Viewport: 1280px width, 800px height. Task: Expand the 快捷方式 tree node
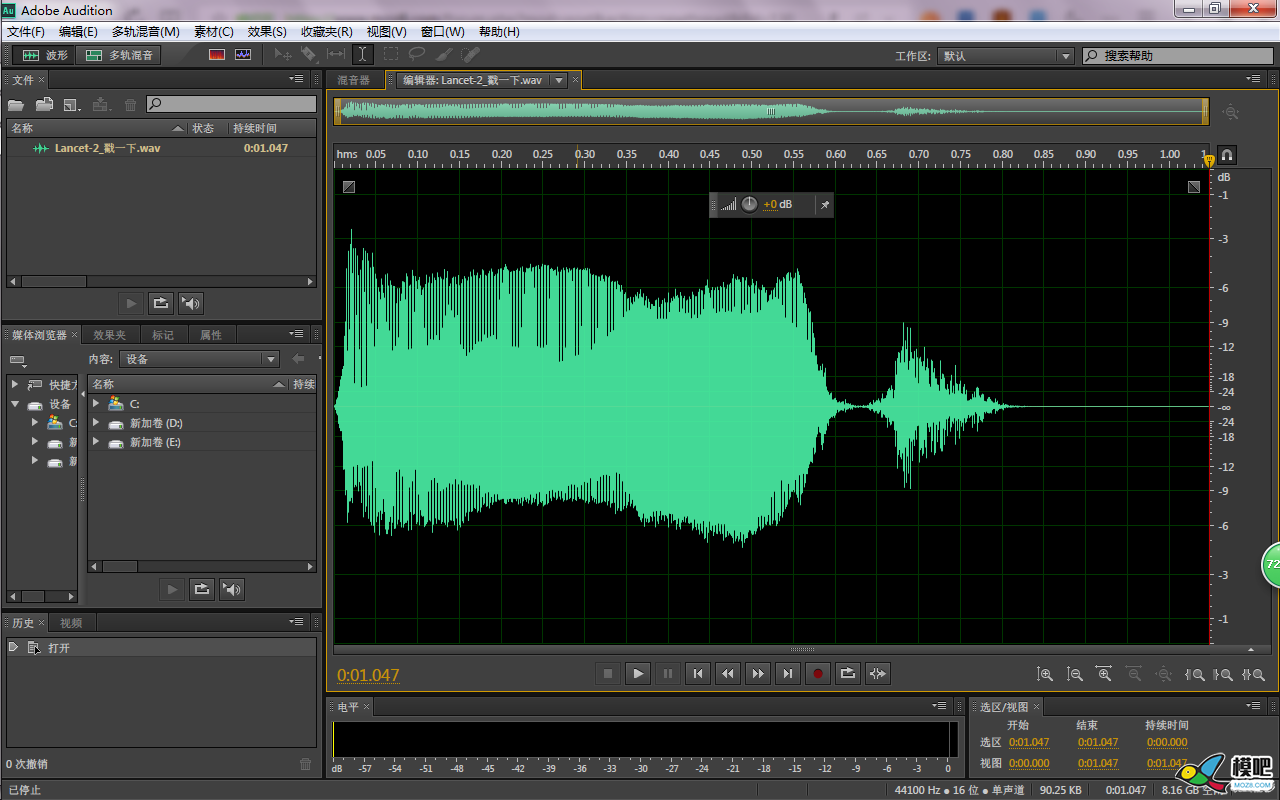point(15,384)
